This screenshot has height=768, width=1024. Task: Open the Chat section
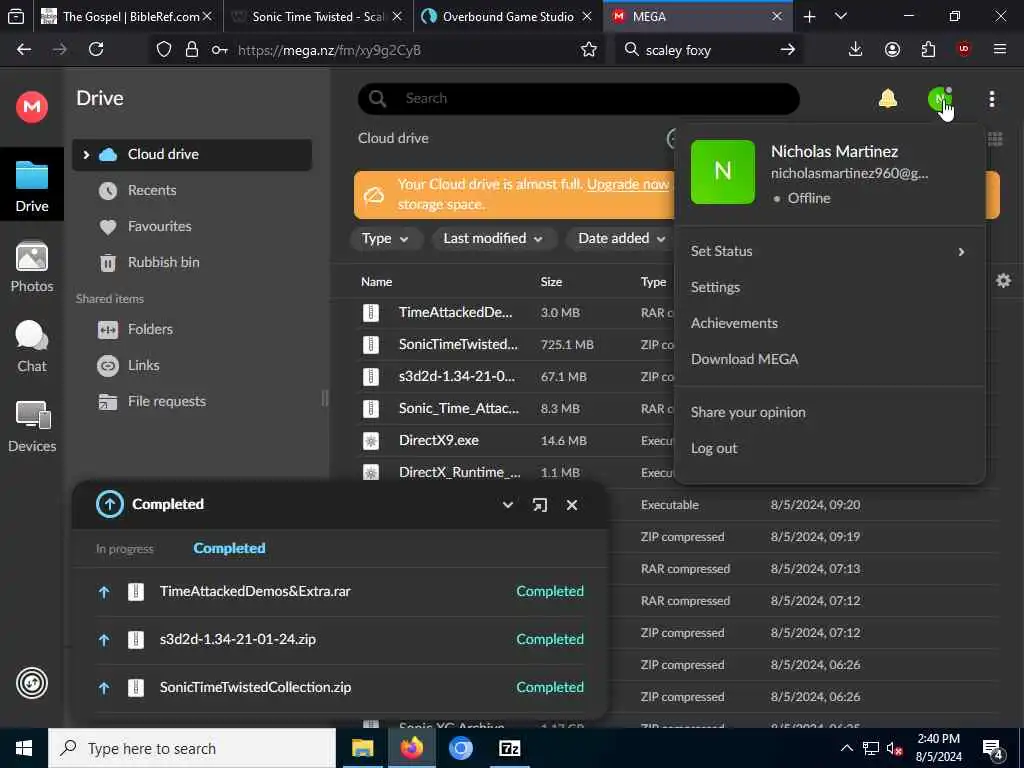31,346
